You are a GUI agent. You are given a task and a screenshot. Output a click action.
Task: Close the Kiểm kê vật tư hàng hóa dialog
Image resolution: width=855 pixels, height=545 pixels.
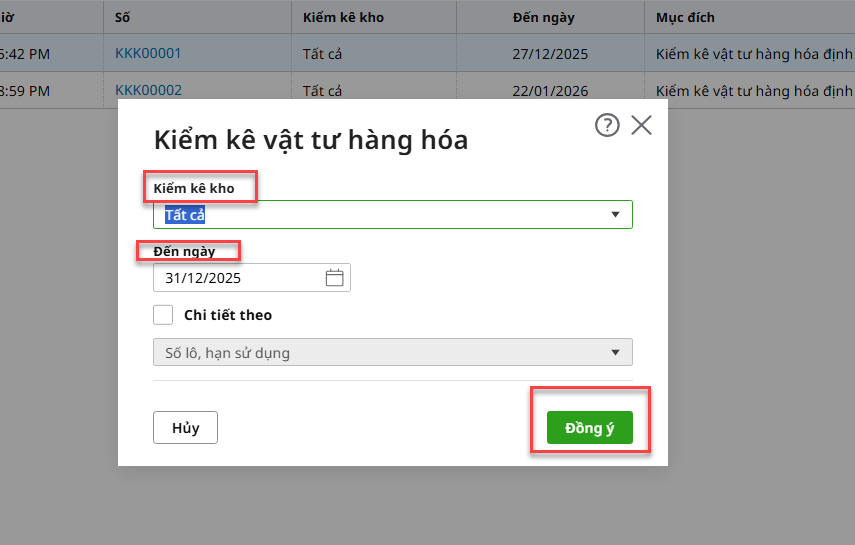pos(641,125)
